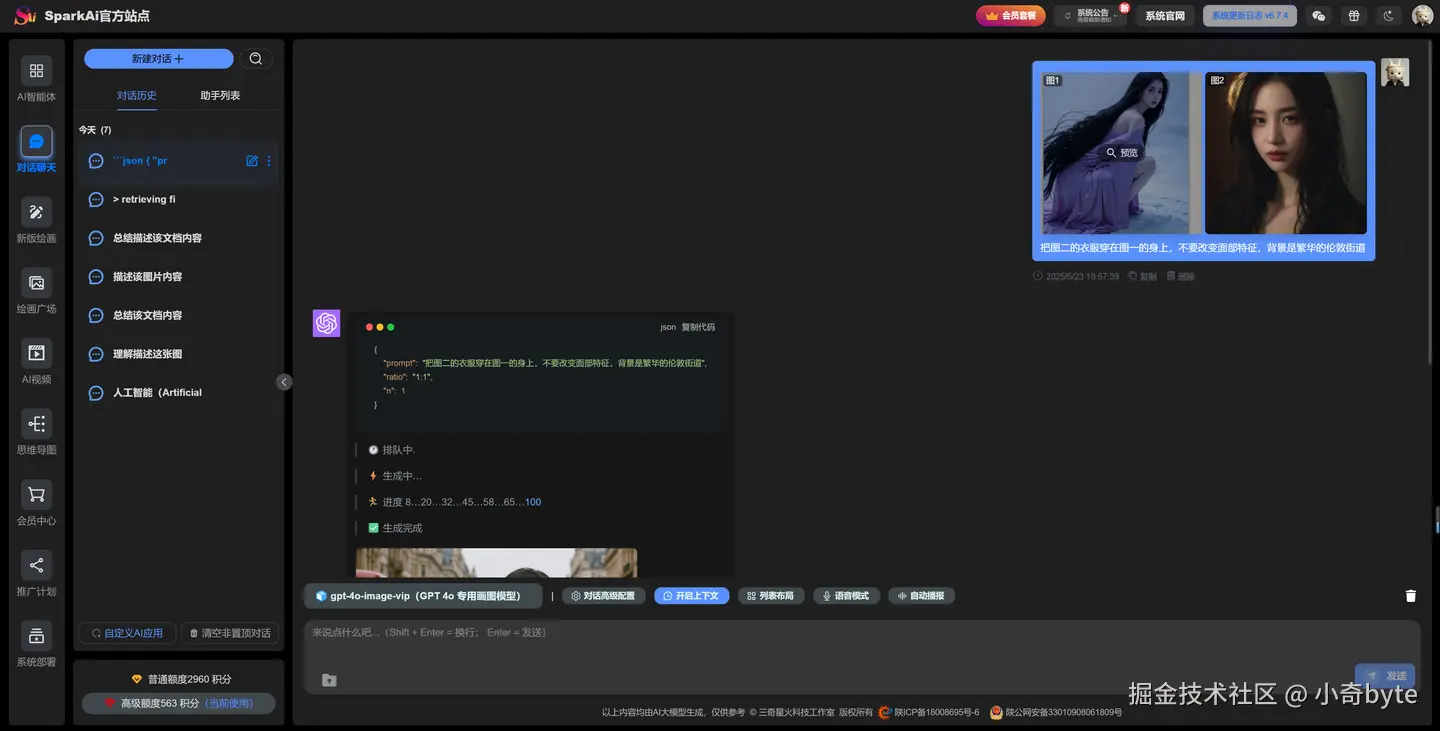Toggle dark mode moon icon
Screen dimensions: 1440x731
[1388, 16]
